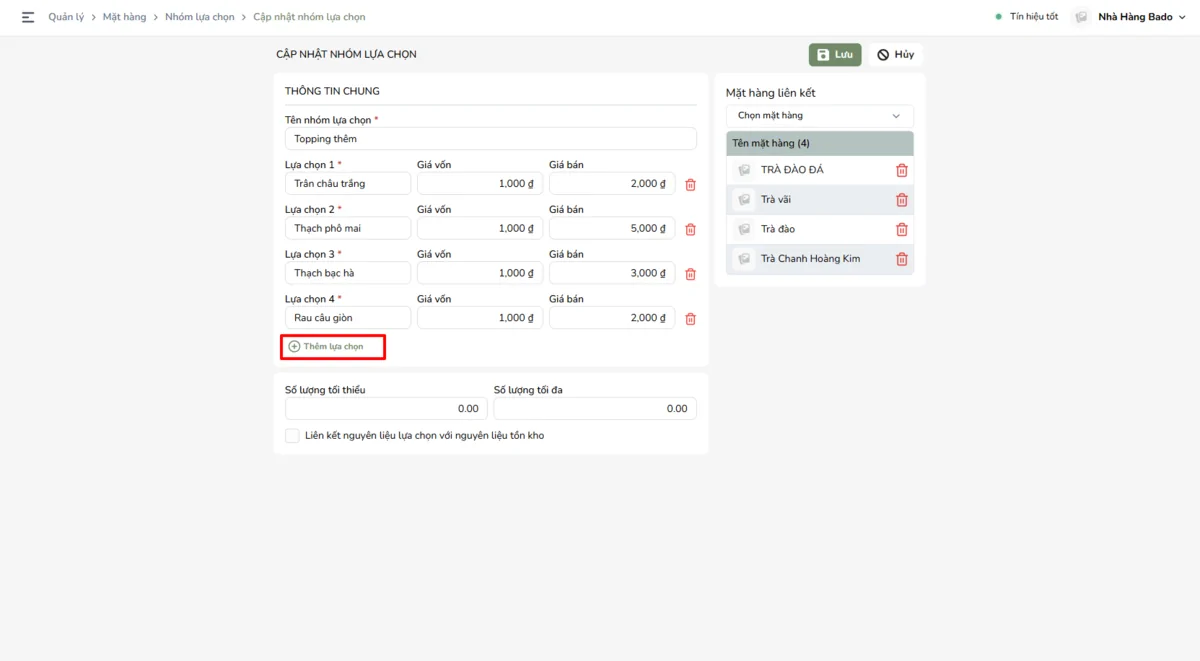Click Giá vốn field of Lựa chọn 4
1200x661 pixels.
[x=480, y=318]
